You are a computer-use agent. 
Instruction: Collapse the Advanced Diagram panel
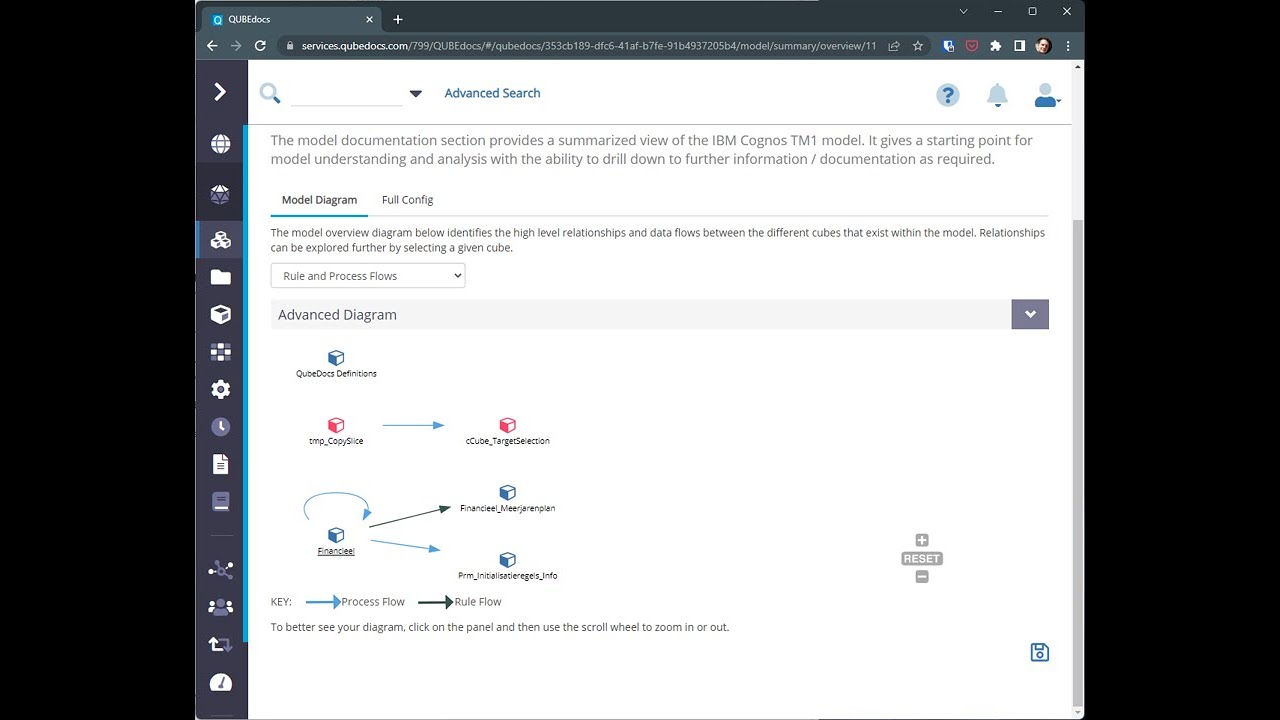pyautogui.click(x=1030, y=314)
